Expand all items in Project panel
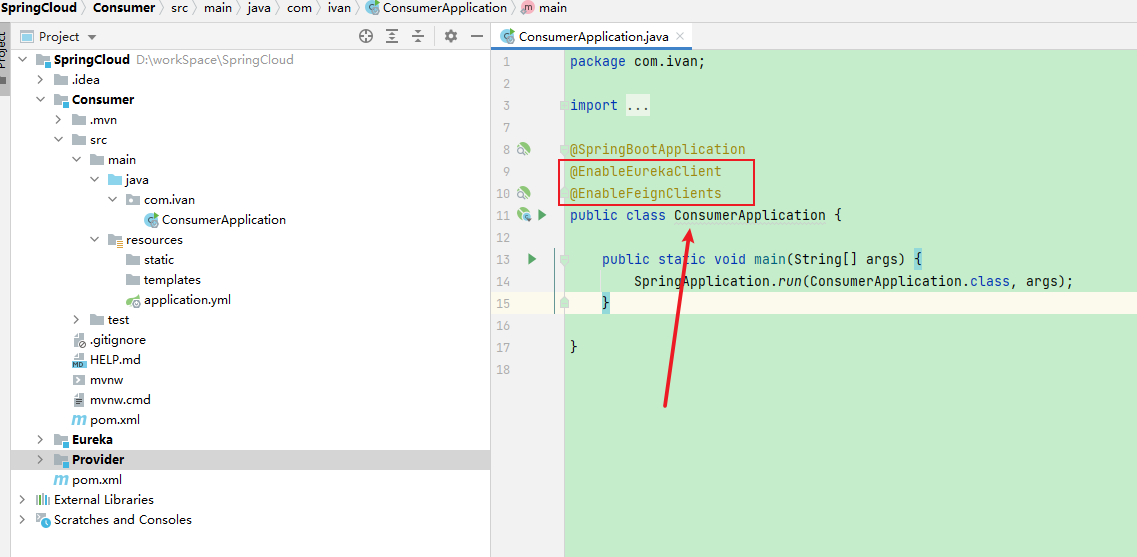 click(x=392, y=36)
